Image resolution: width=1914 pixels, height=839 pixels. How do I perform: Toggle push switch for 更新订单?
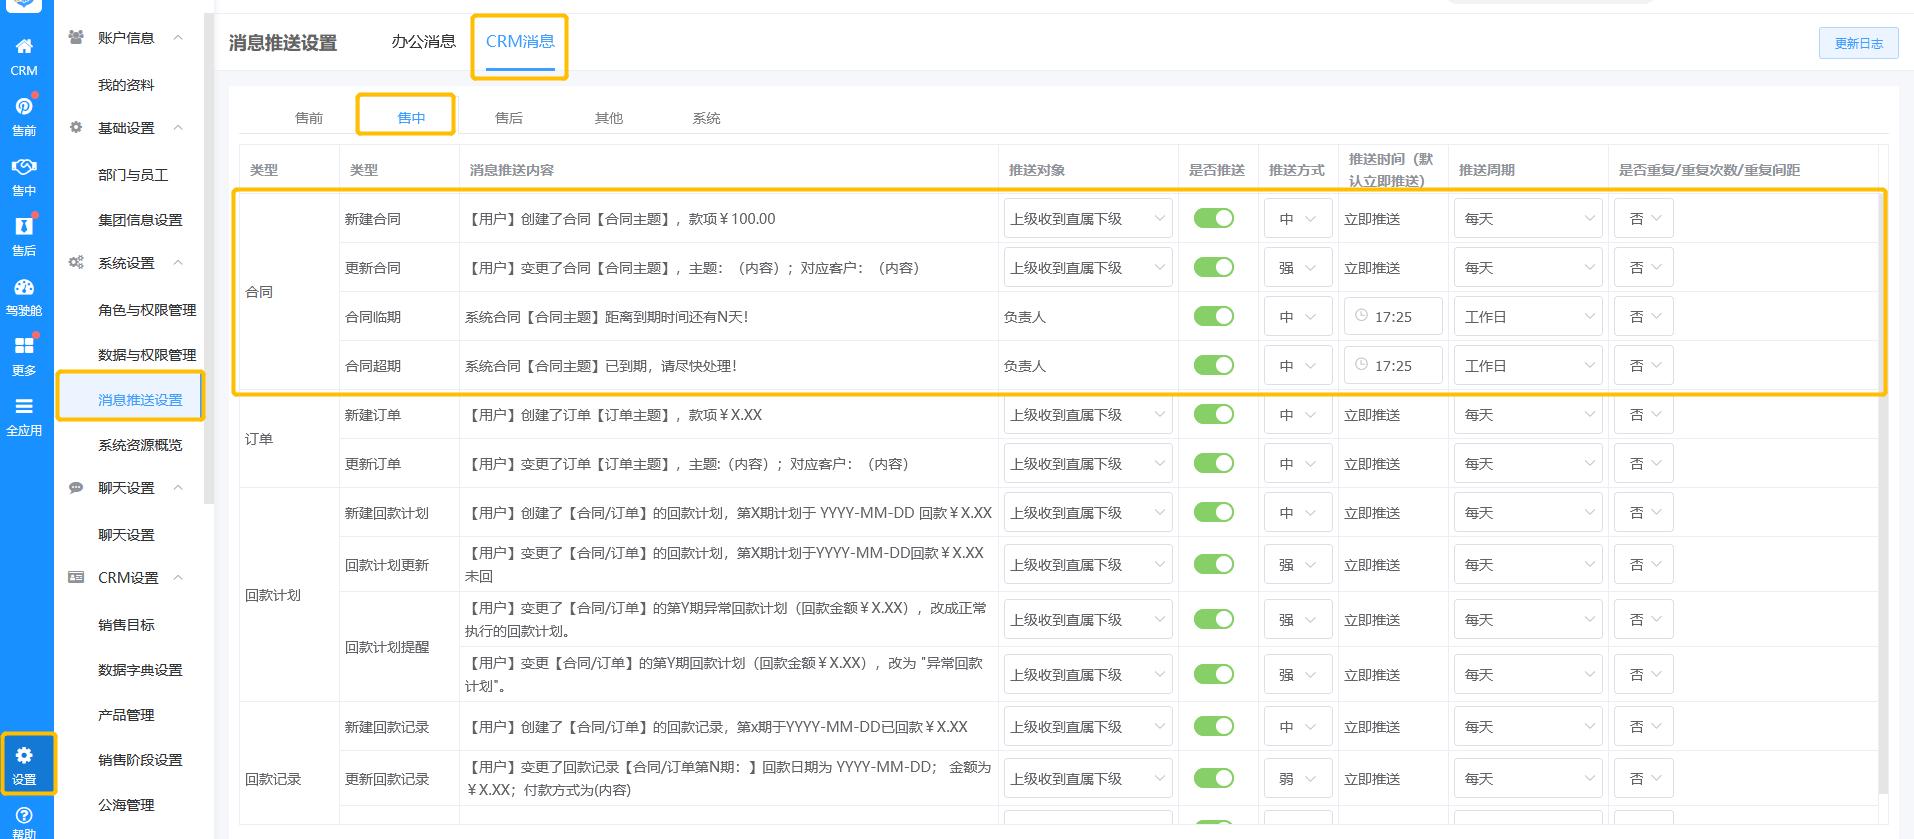pyautogui.click(x=1214, y=463)
